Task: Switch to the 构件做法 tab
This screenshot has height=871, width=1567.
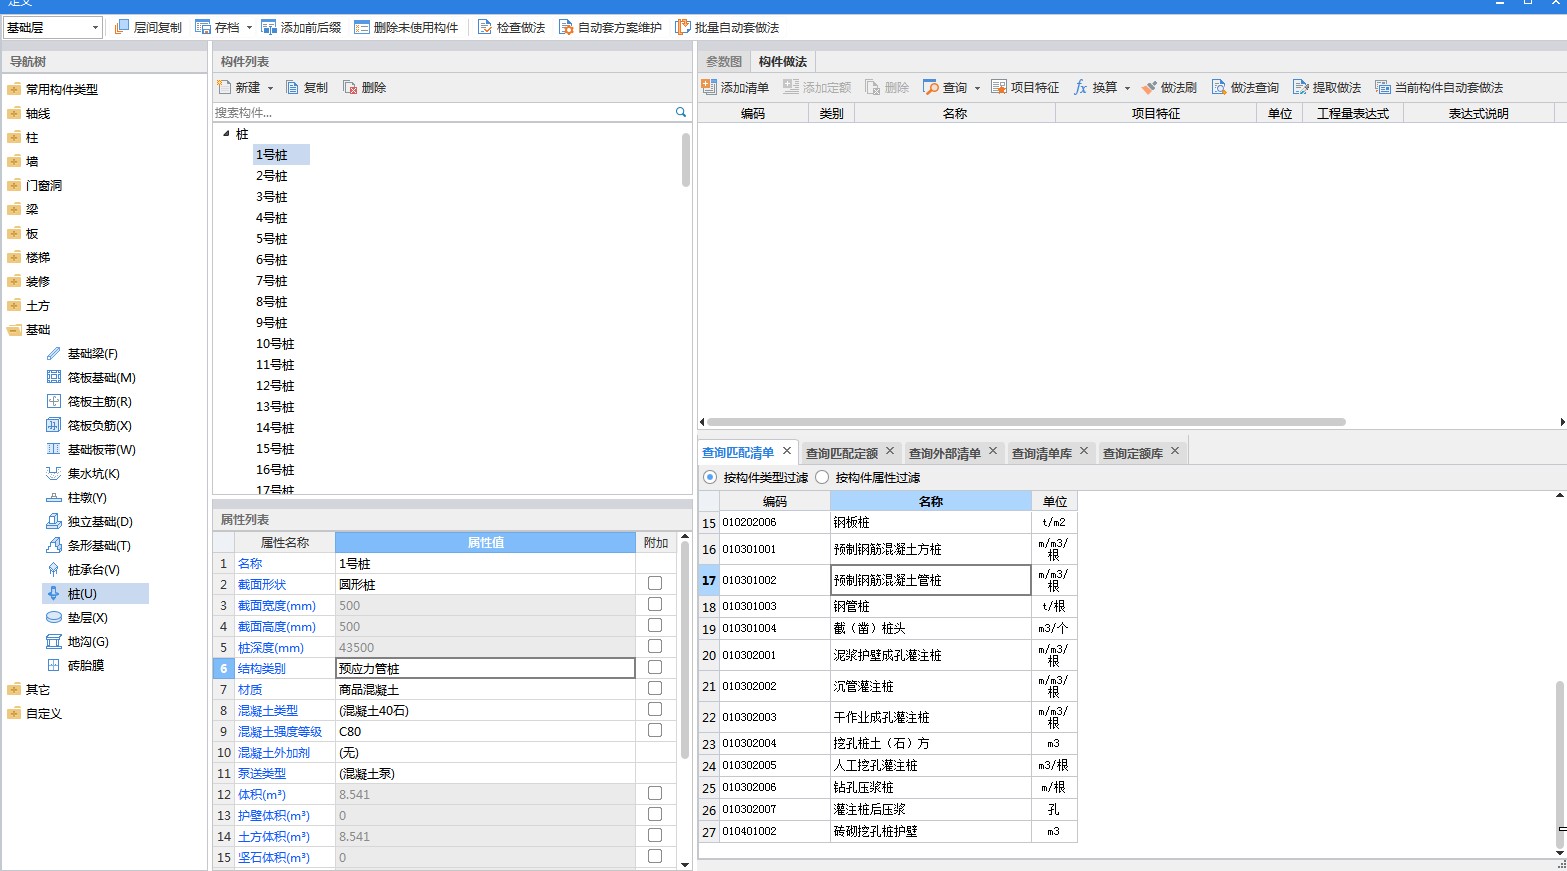Action: pyautogui.click(x=782, y=61)
